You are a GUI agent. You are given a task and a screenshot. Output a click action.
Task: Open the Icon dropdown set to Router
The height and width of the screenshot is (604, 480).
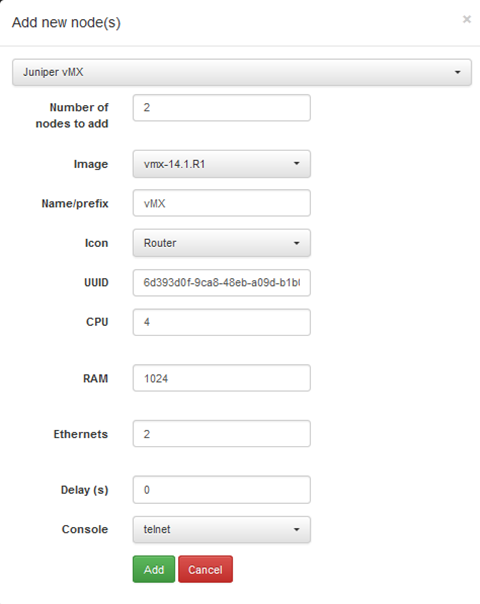tap(222, 243)
